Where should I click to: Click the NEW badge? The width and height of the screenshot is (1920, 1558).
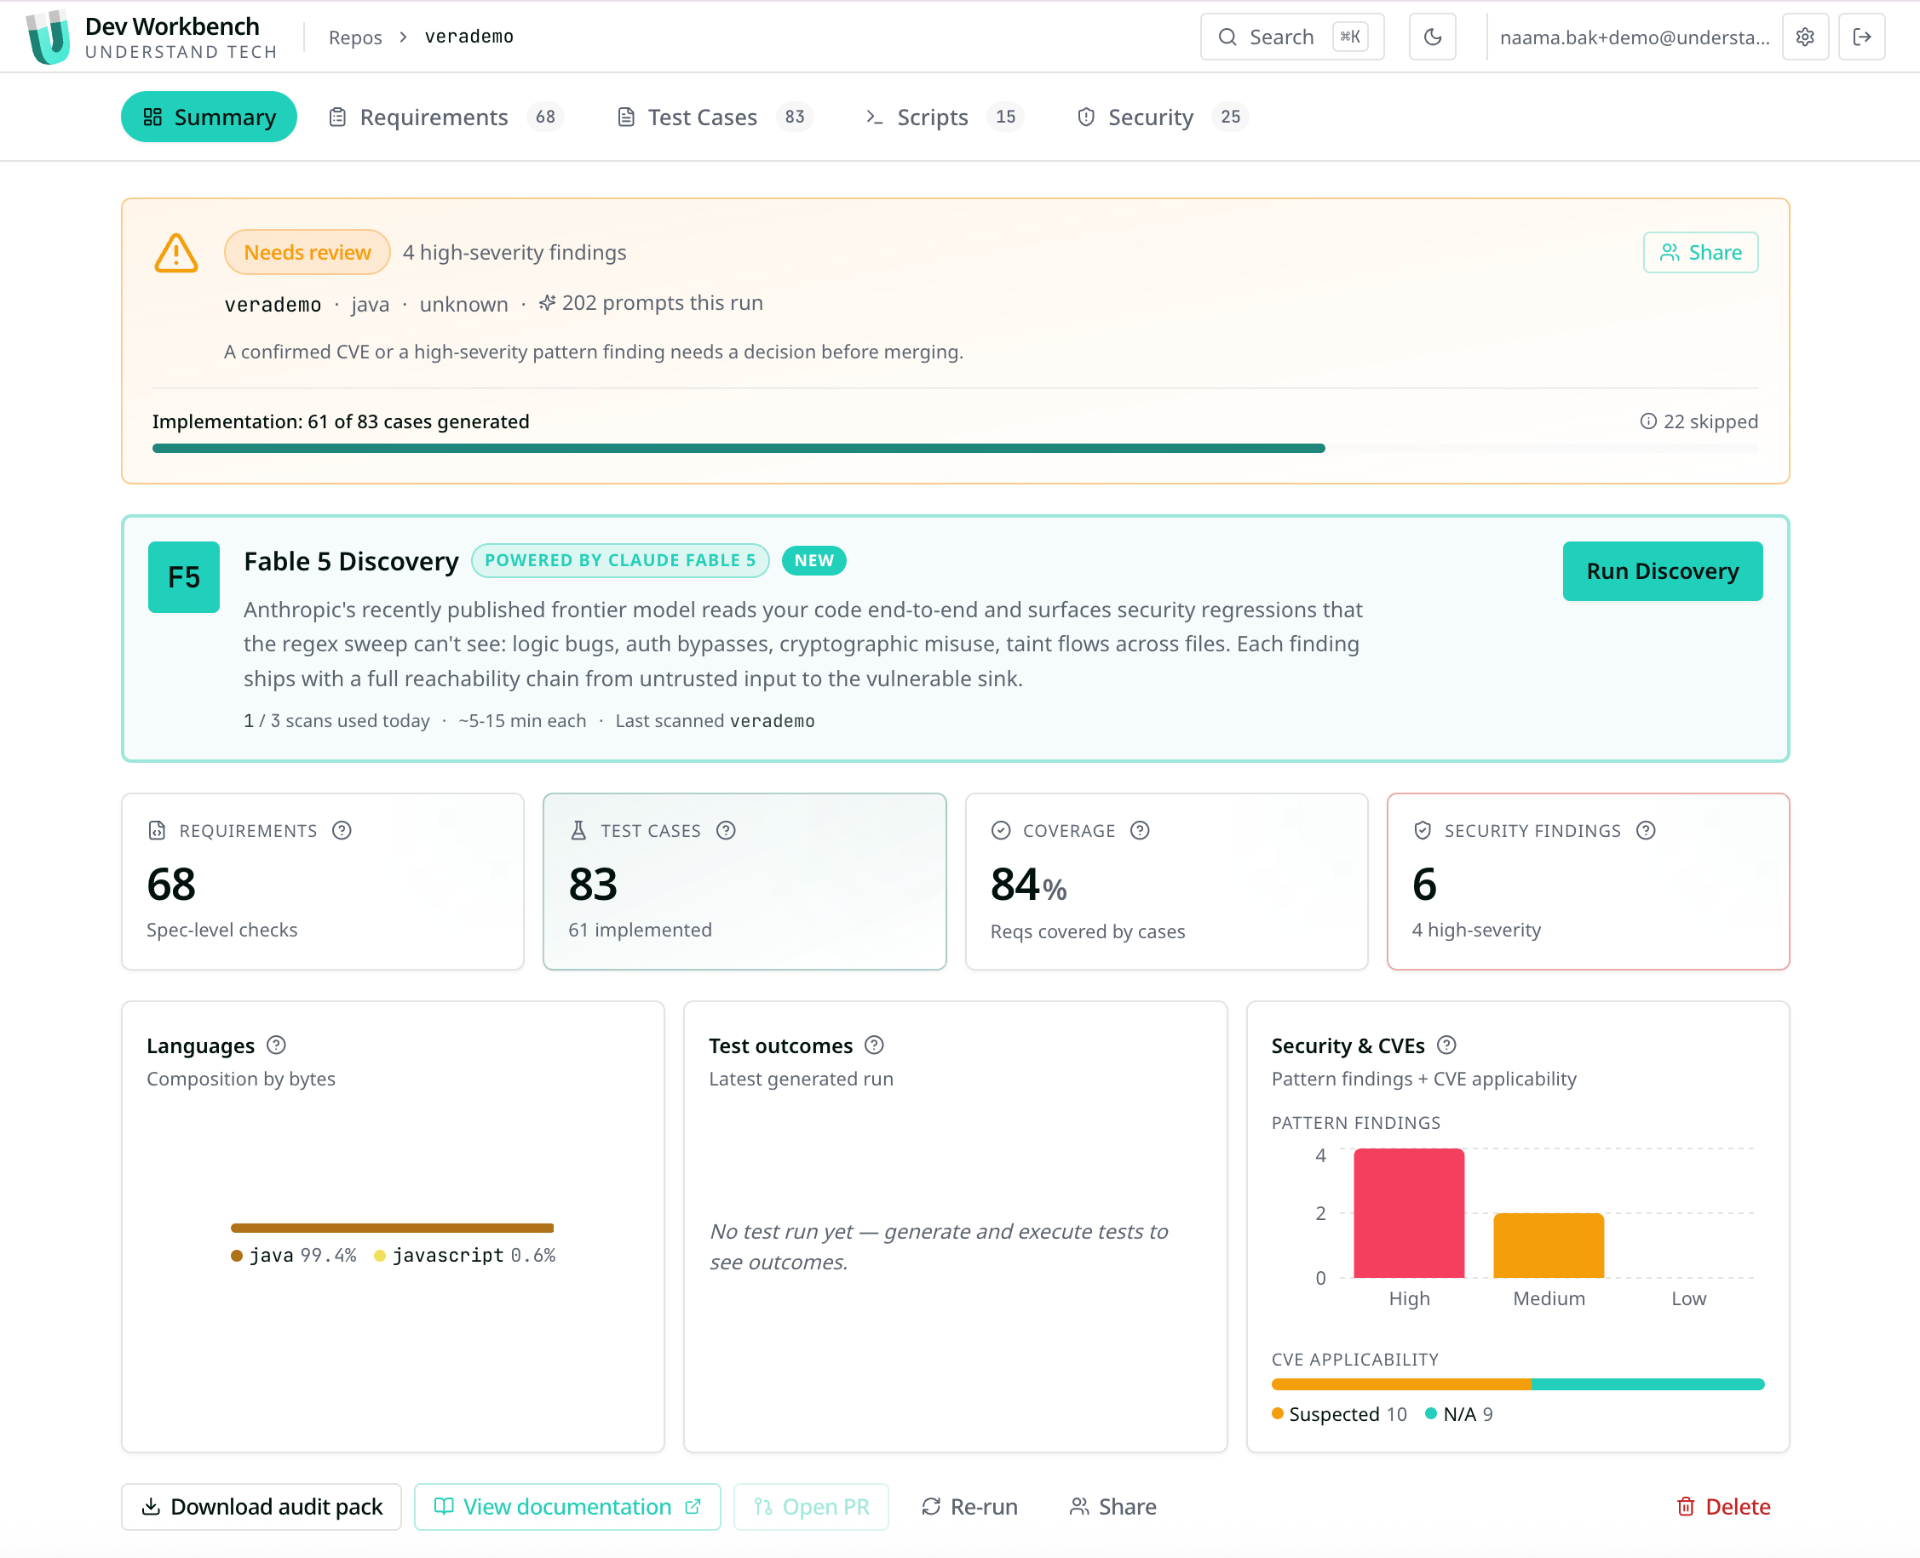(x=814, y=560)
